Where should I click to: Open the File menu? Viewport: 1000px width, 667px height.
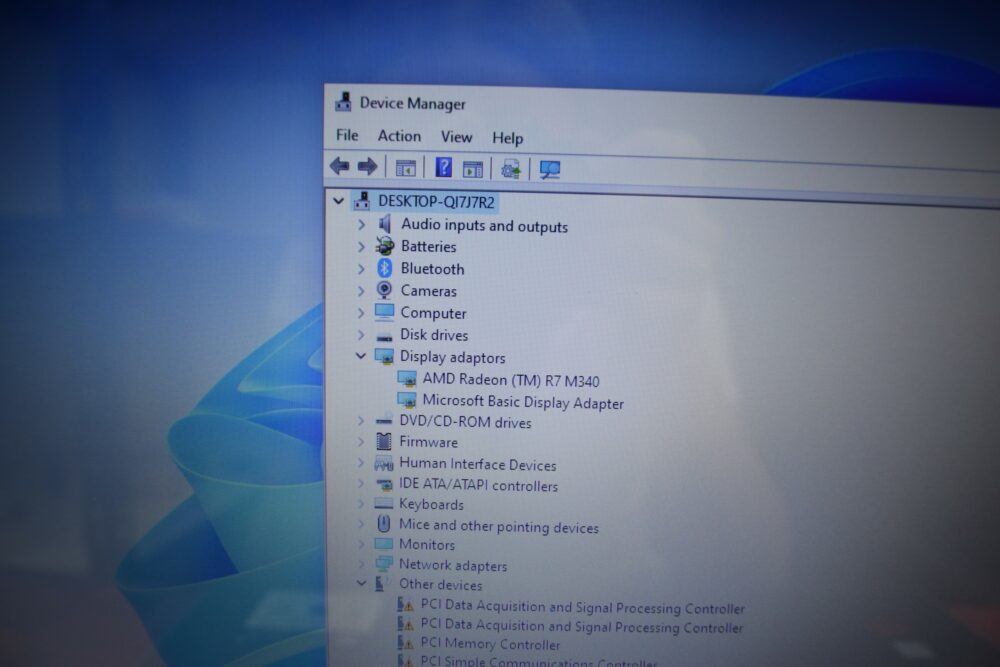347,135
